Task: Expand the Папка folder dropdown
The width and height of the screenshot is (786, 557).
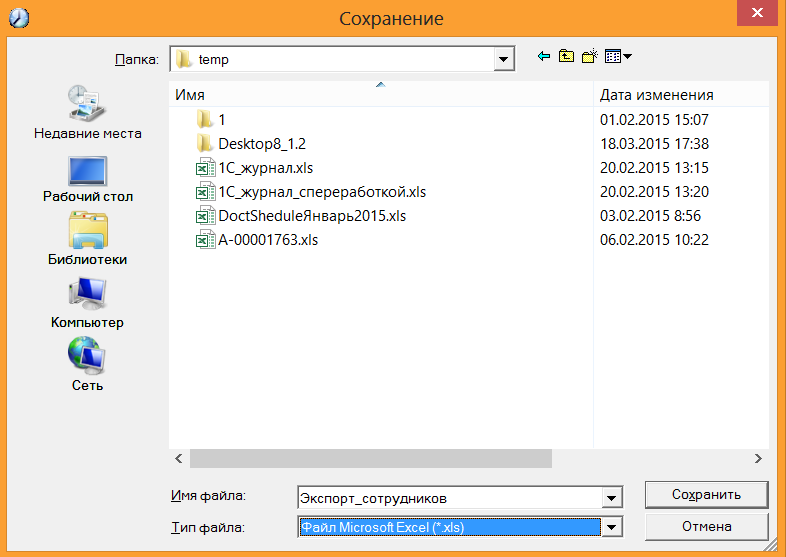Action: point(503,60)
